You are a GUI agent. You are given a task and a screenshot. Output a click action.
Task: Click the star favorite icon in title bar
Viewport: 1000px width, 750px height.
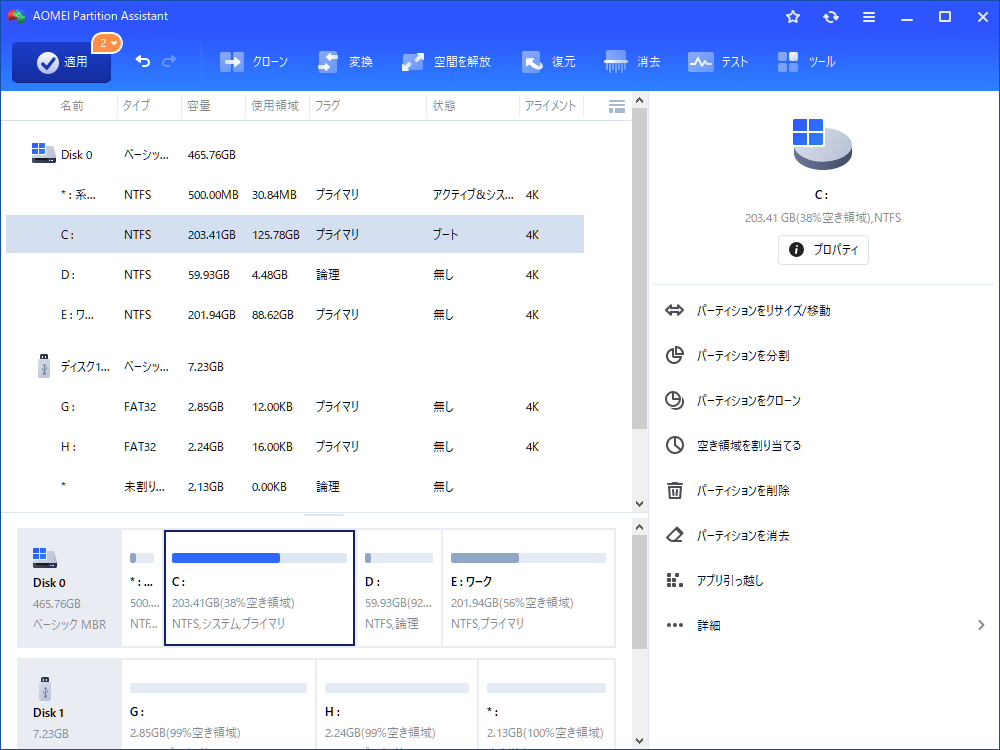793,17
